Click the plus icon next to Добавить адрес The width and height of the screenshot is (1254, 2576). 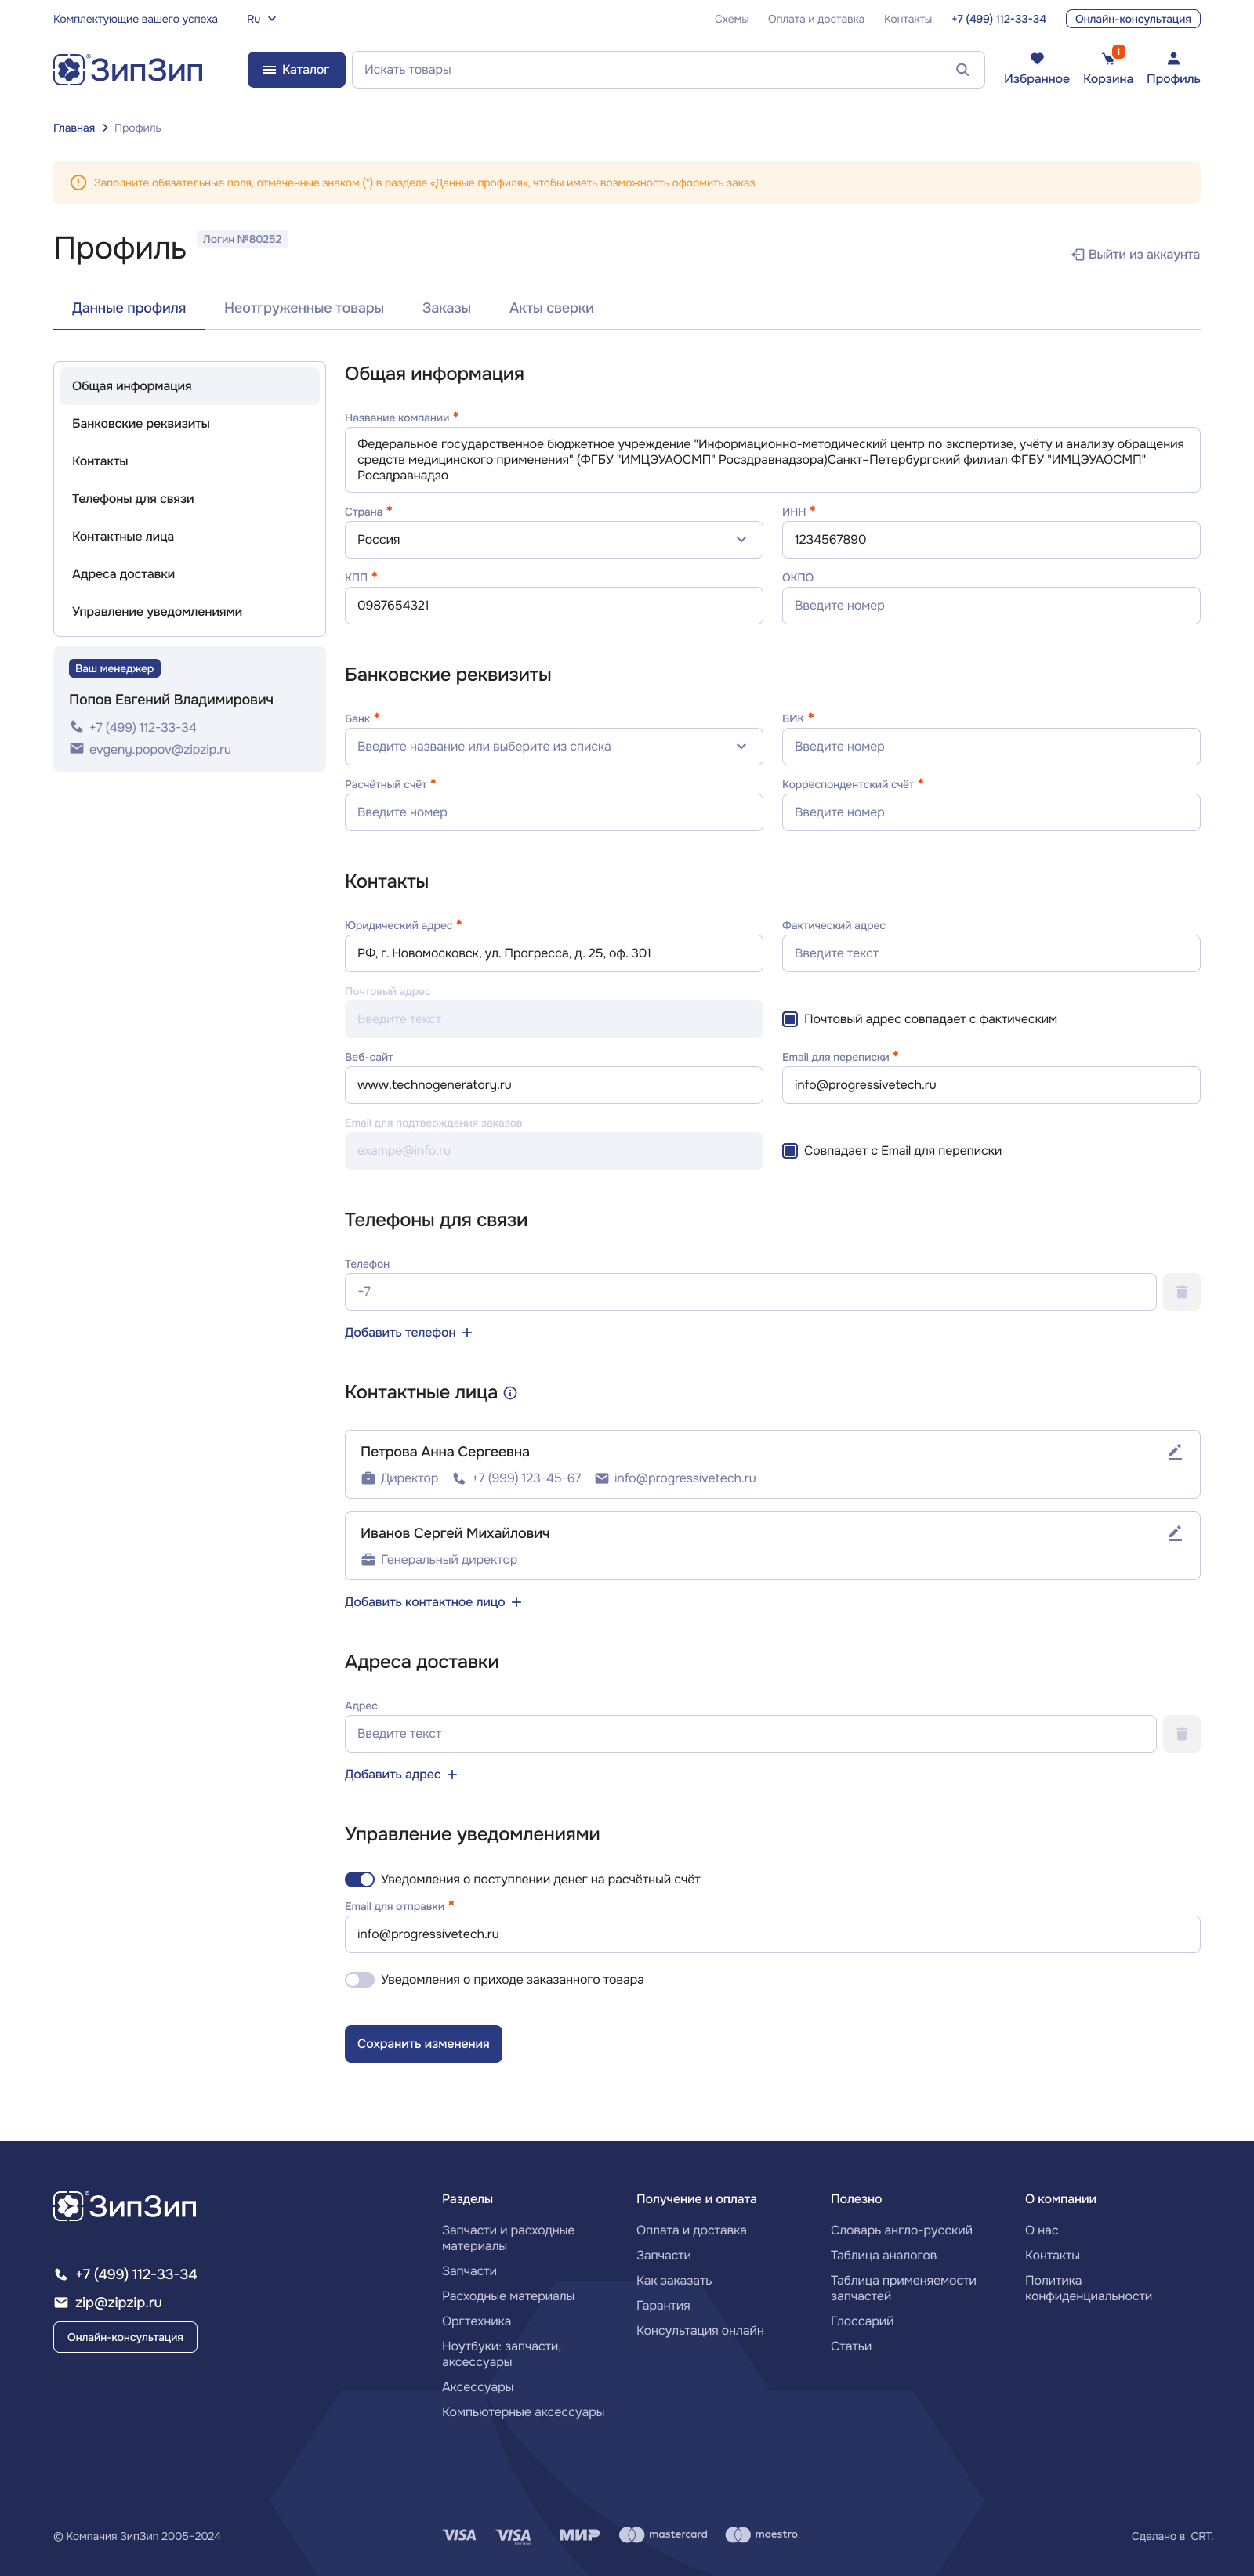[452, 1775]
